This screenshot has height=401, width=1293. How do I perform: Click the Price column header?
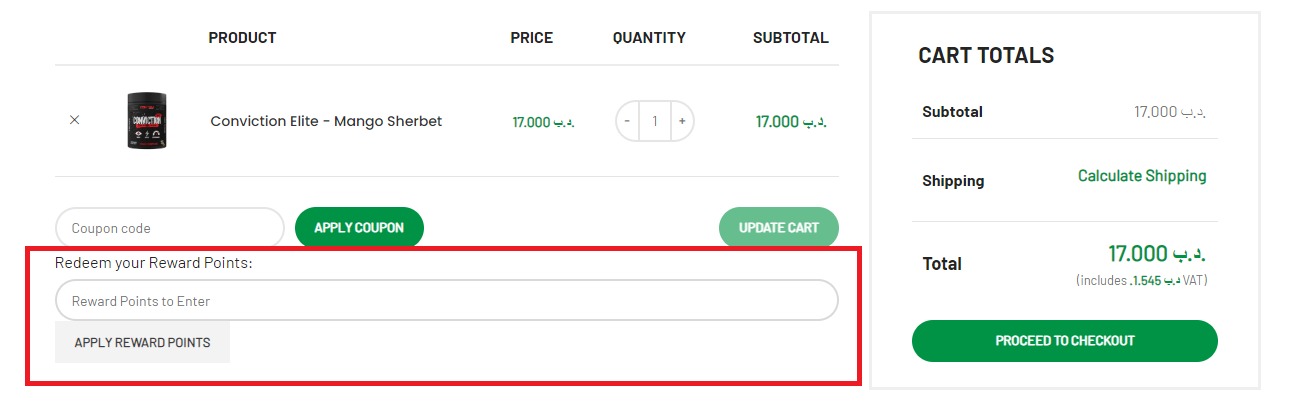[x=531, y=38]
